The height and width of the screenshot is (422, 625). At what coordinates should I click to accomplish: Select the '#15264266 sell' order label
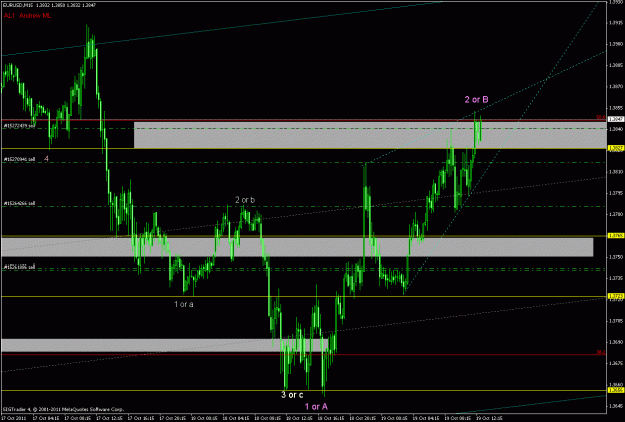click(19, 203)
